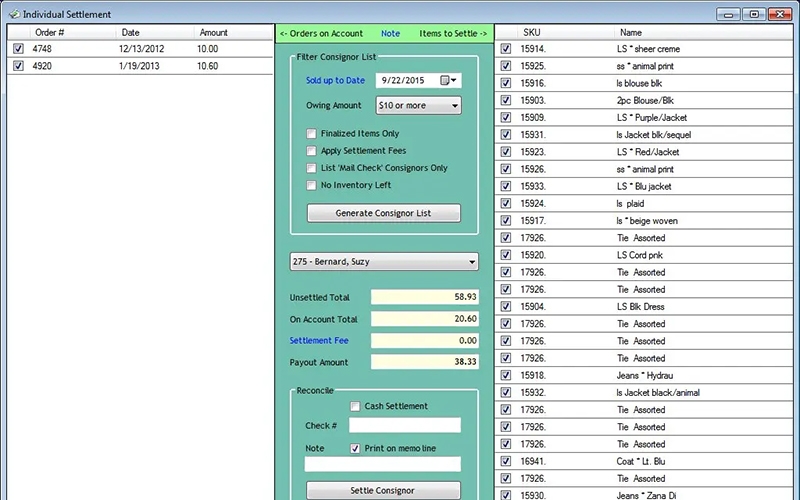The image size is (800, 500).
Task: Enable Finalized Items Only checkbox
Action: coord(313,134)
